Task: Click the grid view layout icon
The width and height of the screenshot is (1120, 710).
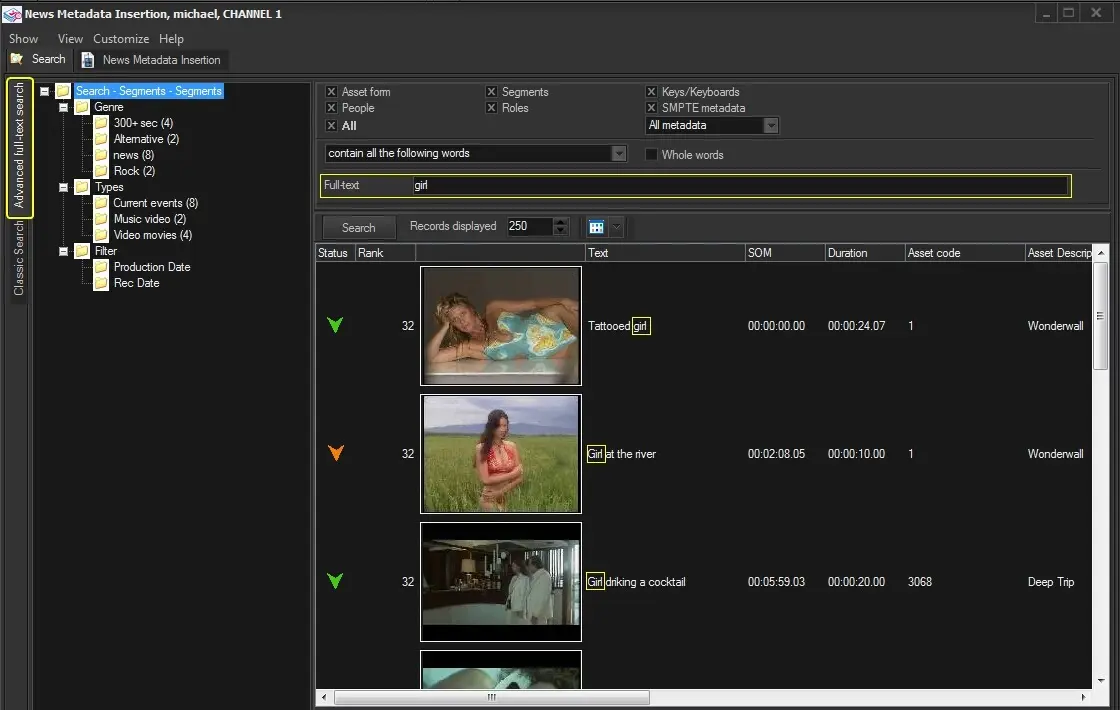Action: 596,227
